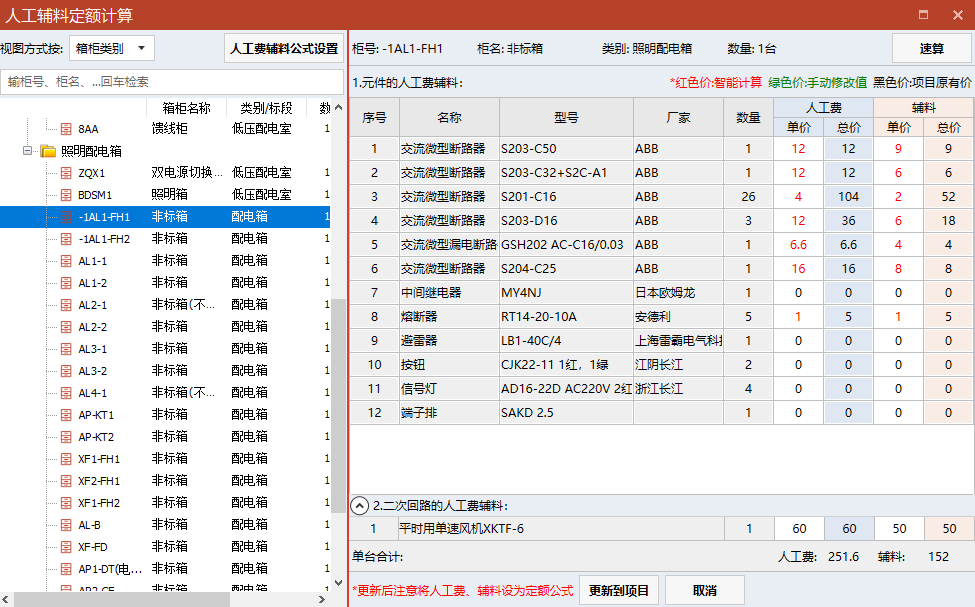Click the 日本欧姆龙 manufacturer cell

(x=678, y=292)
